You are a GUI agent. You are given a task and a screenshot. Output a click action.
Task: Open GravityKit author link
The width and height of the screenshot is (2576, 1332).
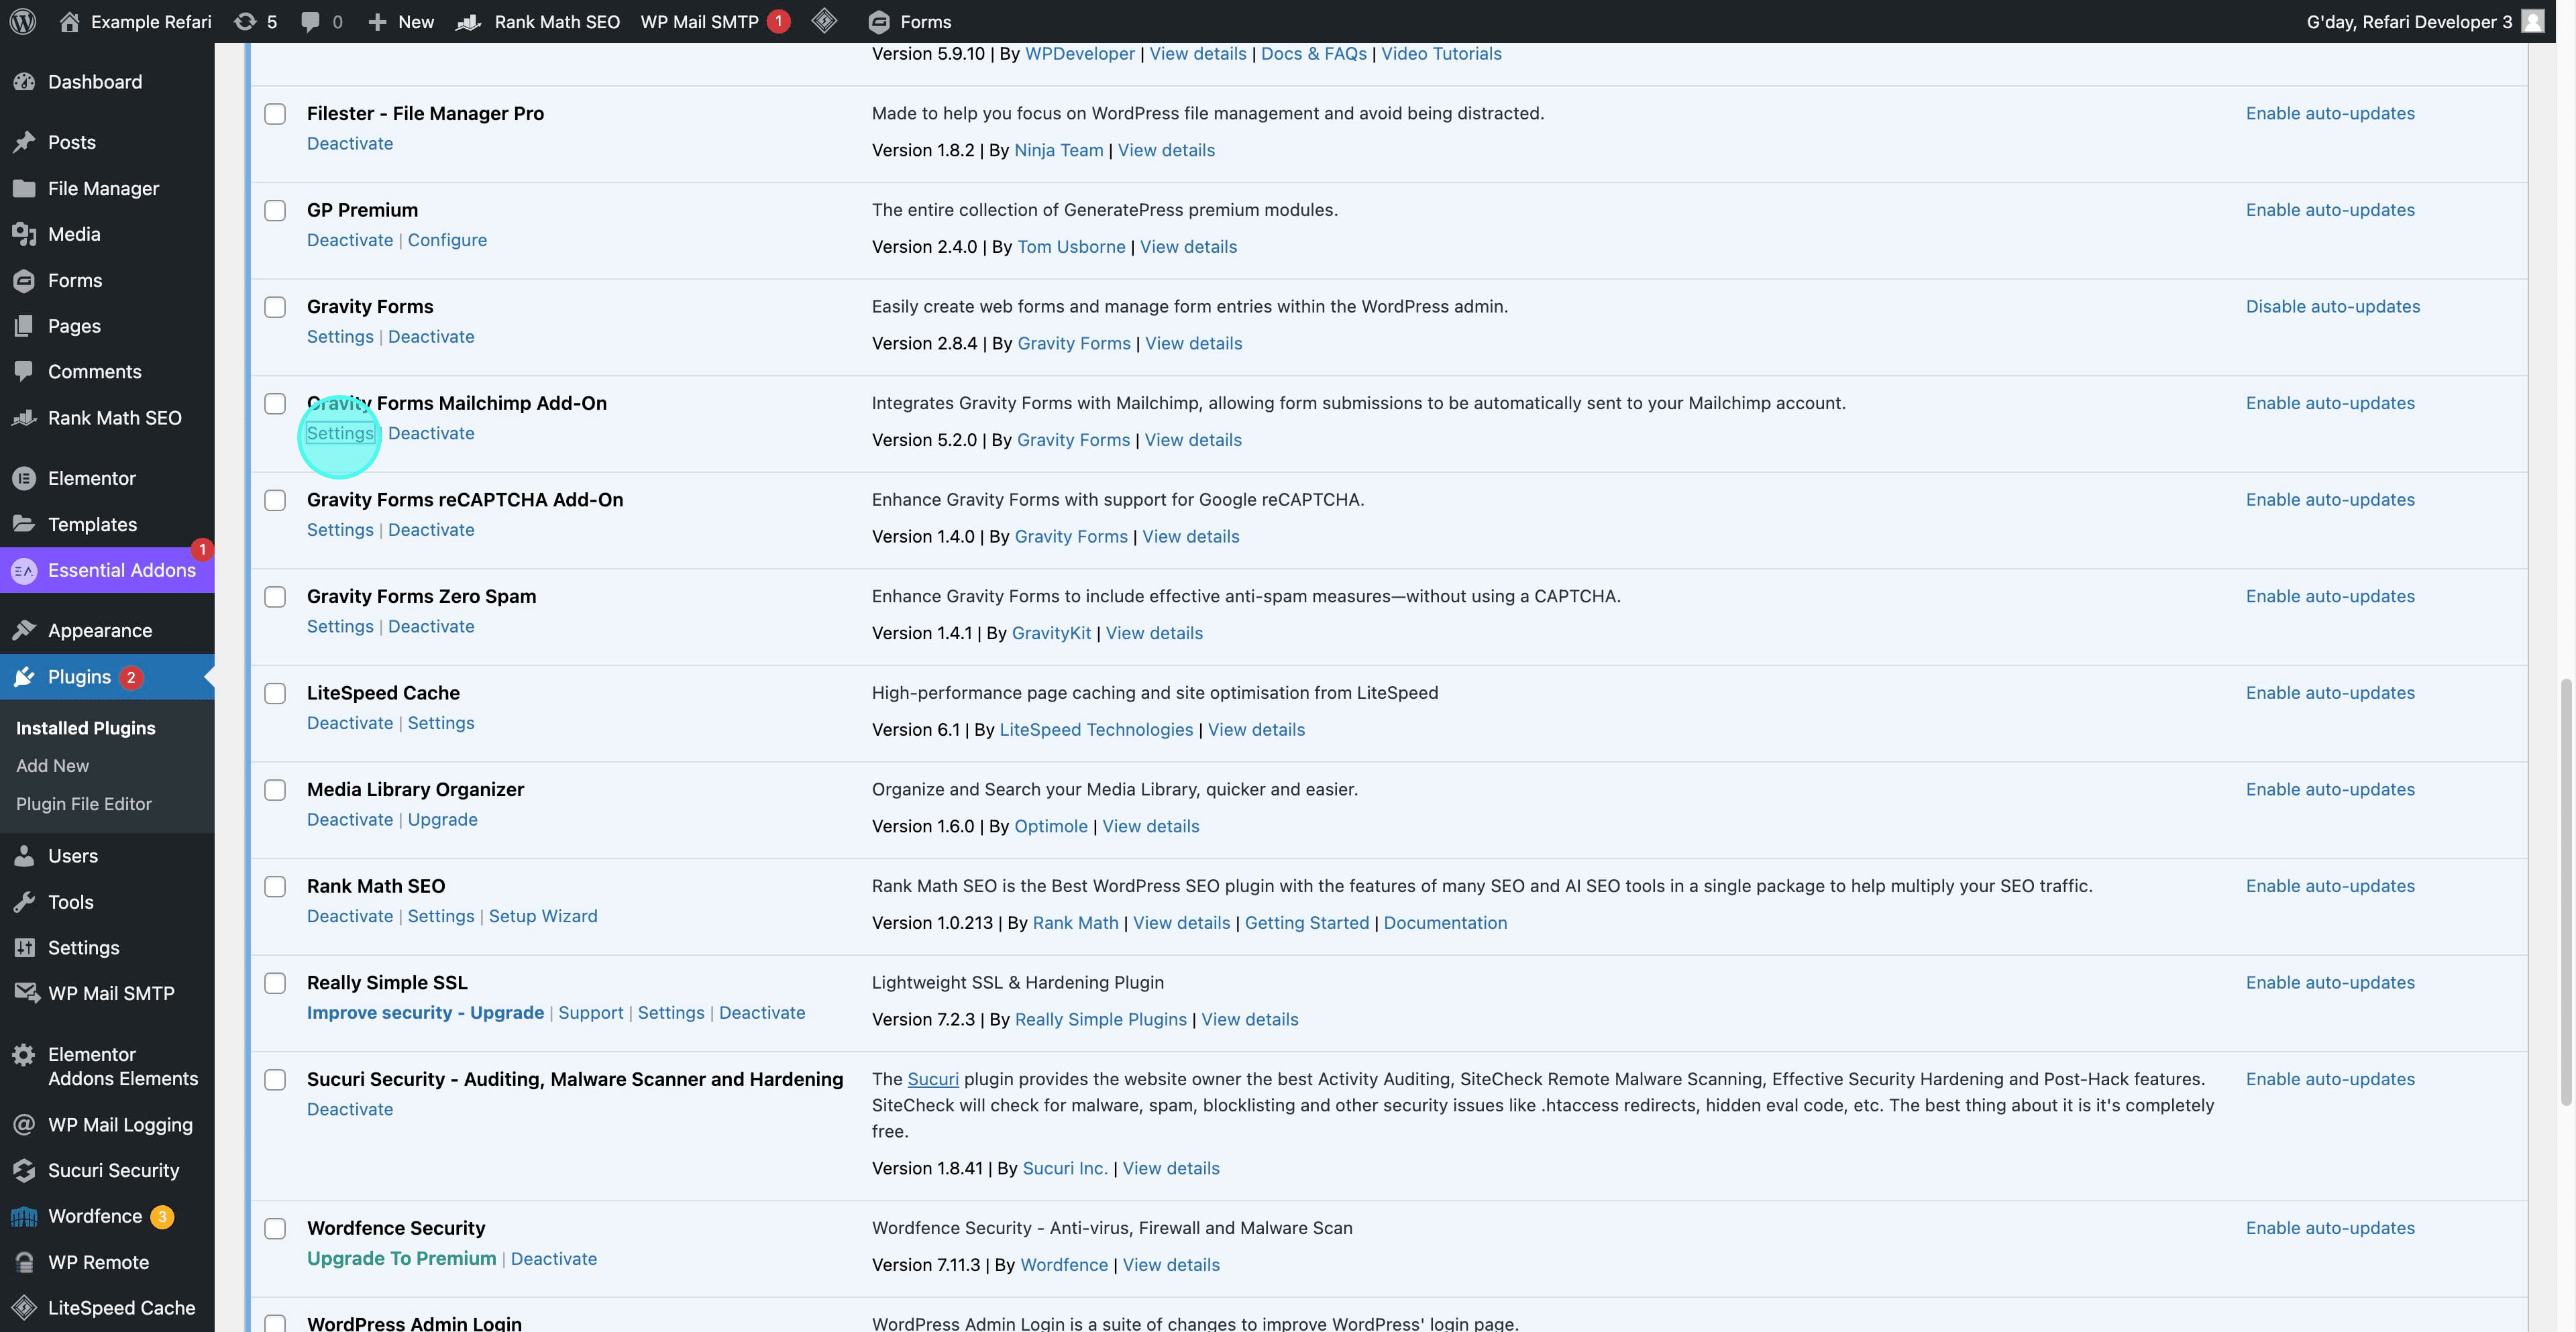click(x=1051, y=633)
